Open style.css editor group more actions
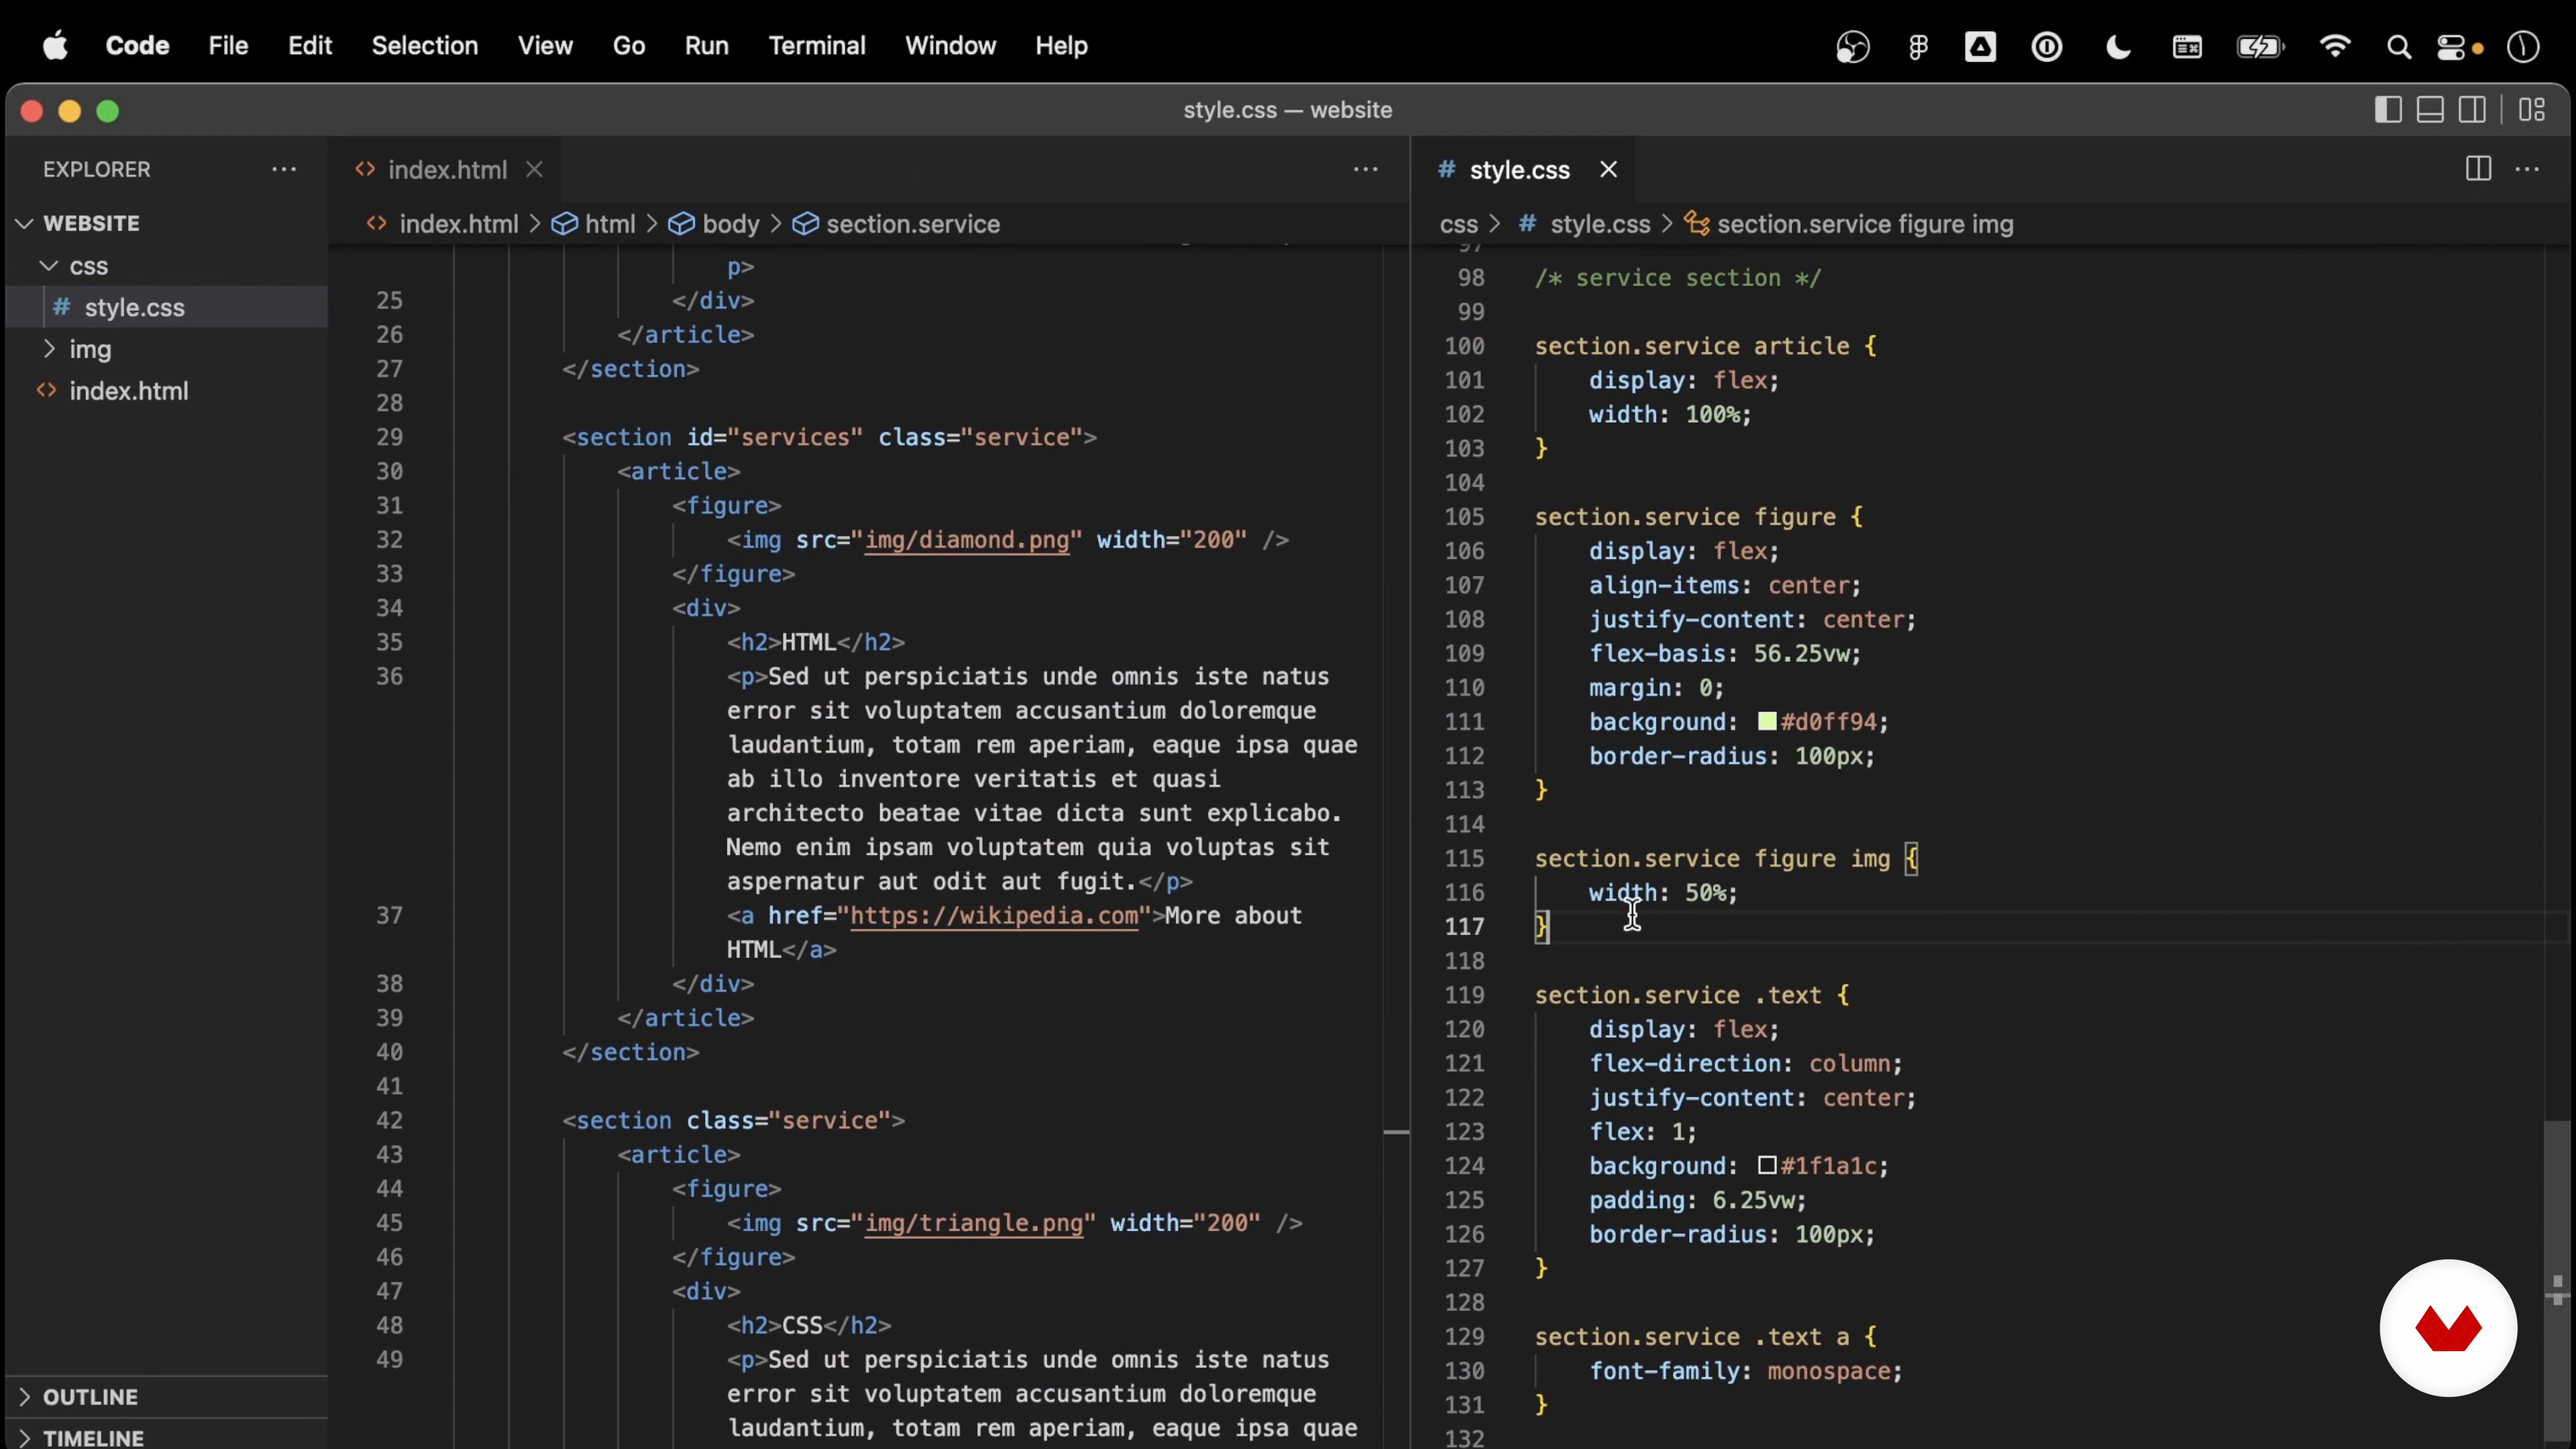Image resolution: width=2576 pixels, height=1449 pixels. coord(2527,169)
